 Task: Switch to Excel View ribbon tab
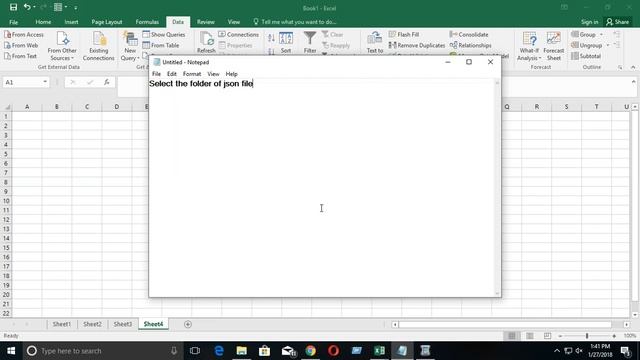pos(234,22)
